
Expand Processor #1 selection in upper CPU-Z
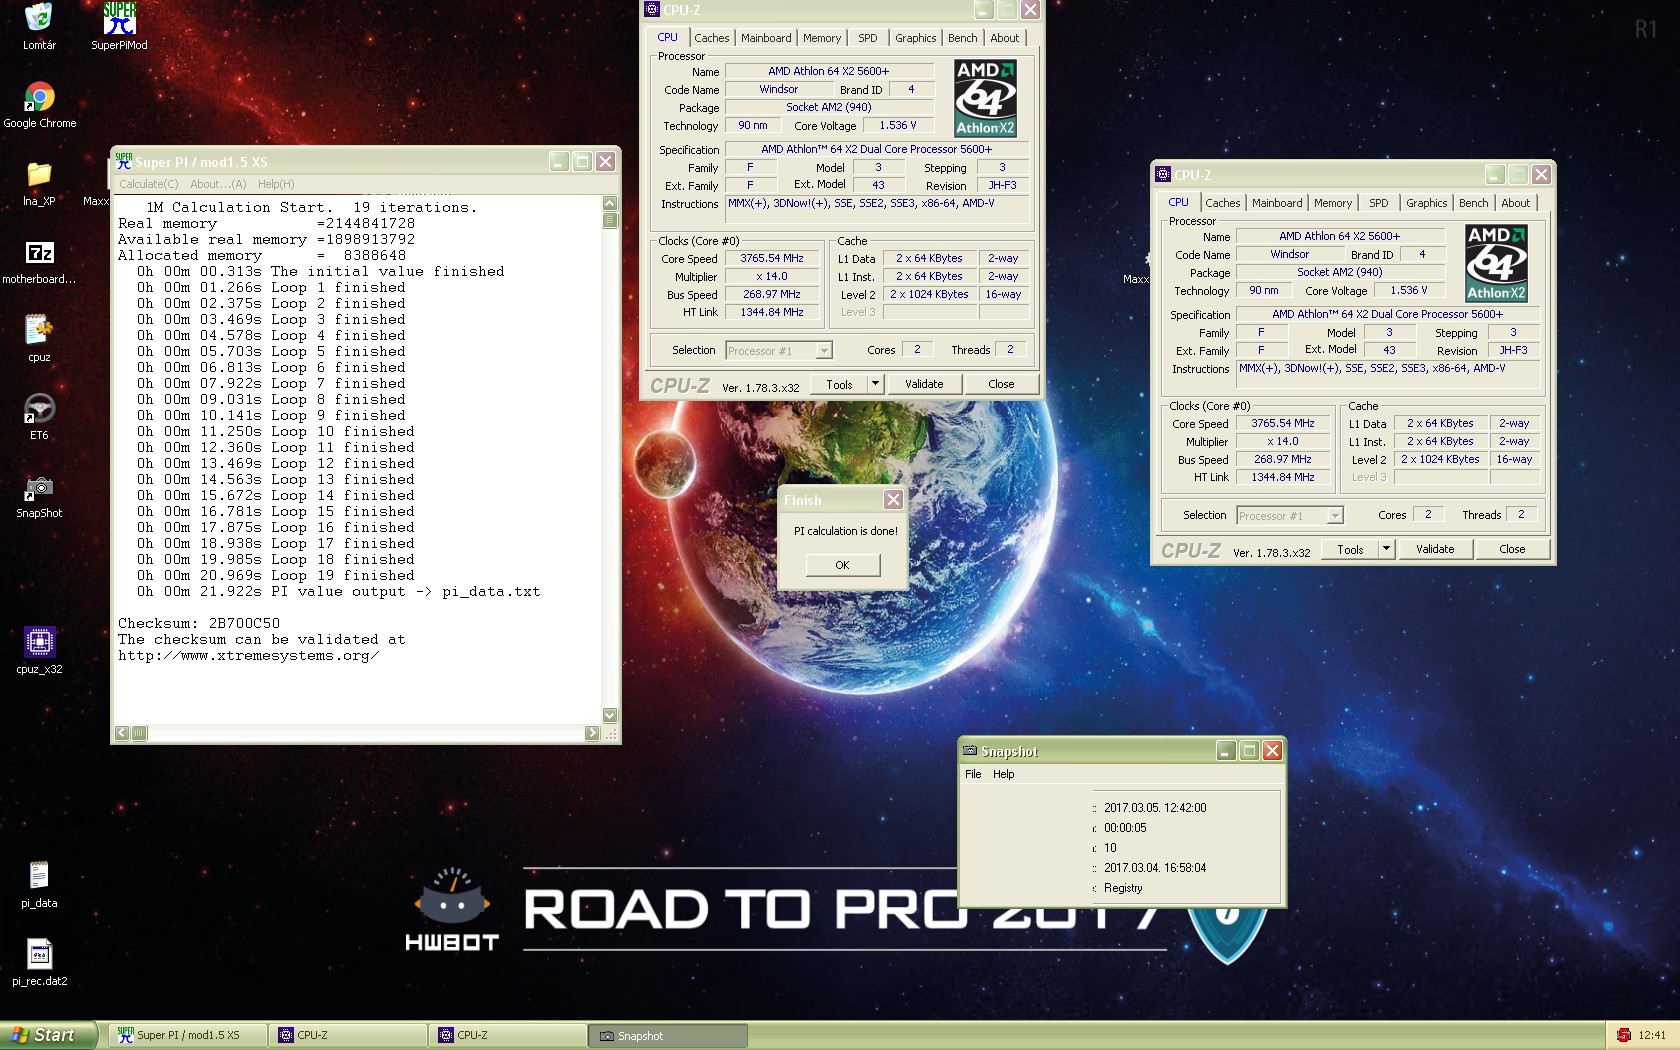[x=824, y=351]
